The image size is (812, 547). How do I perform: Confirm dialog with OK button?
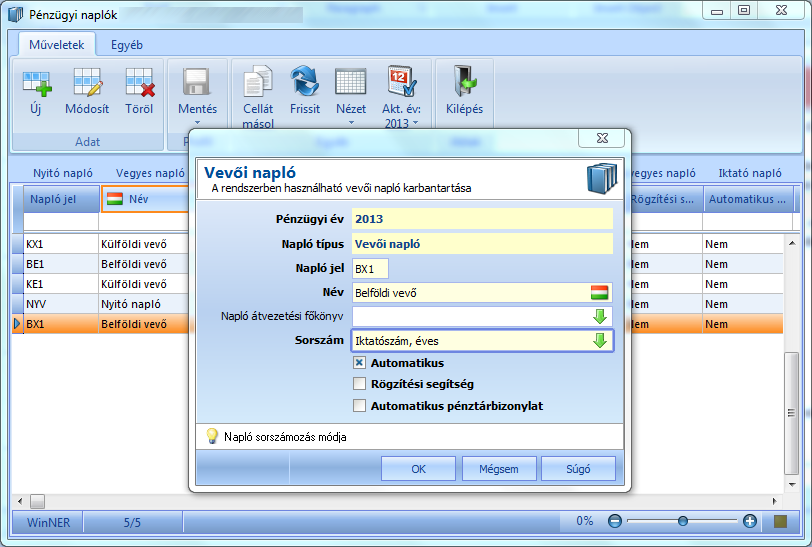(x=418, y=469)
